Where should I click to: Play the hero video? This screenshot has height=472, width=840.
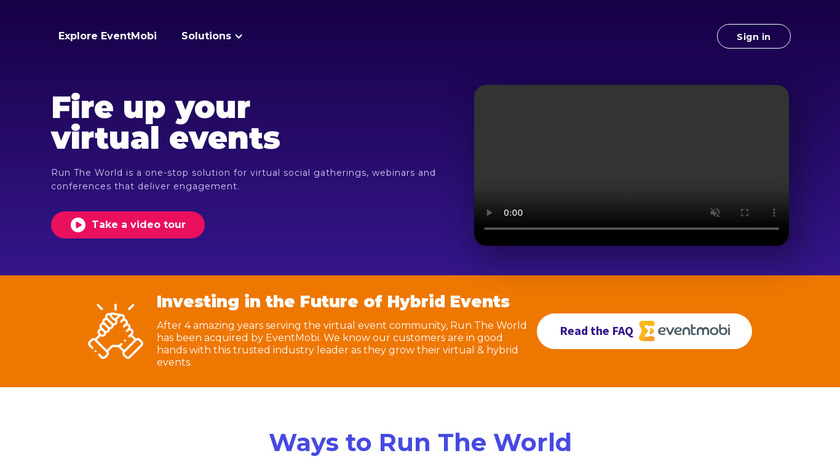(x=489, y=213)
